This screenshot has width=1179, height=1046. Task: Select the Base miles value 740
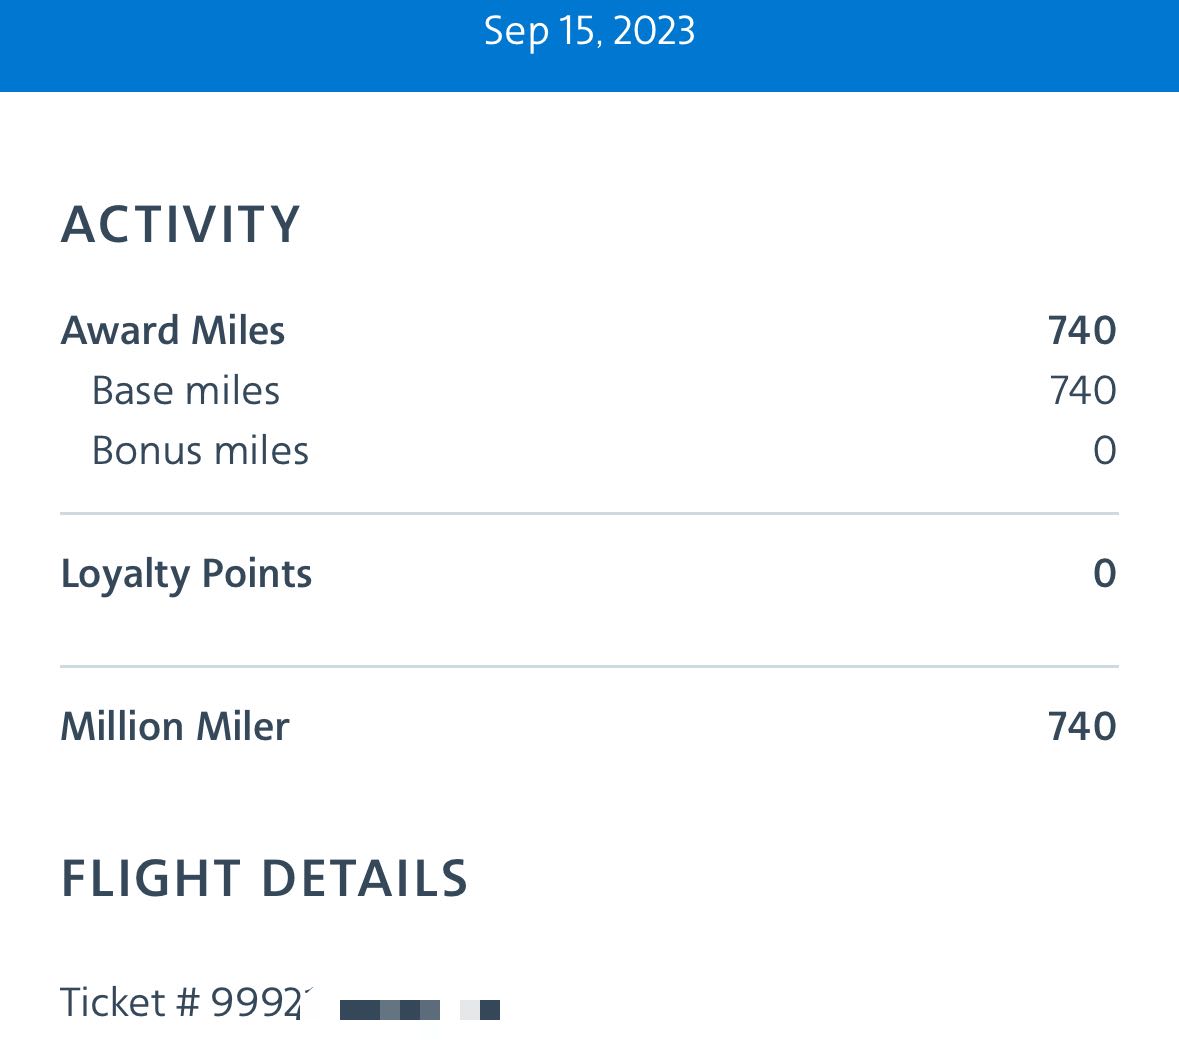(1082, 391)
